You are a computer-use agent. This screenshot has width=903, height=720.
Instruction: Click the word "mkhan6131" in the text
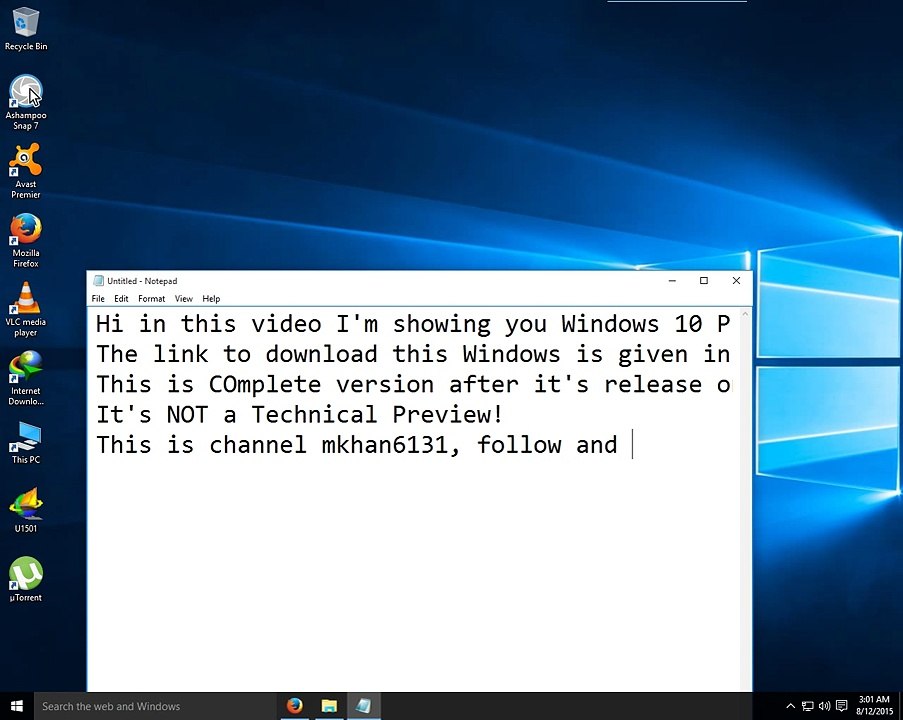[x=385, y=445]
